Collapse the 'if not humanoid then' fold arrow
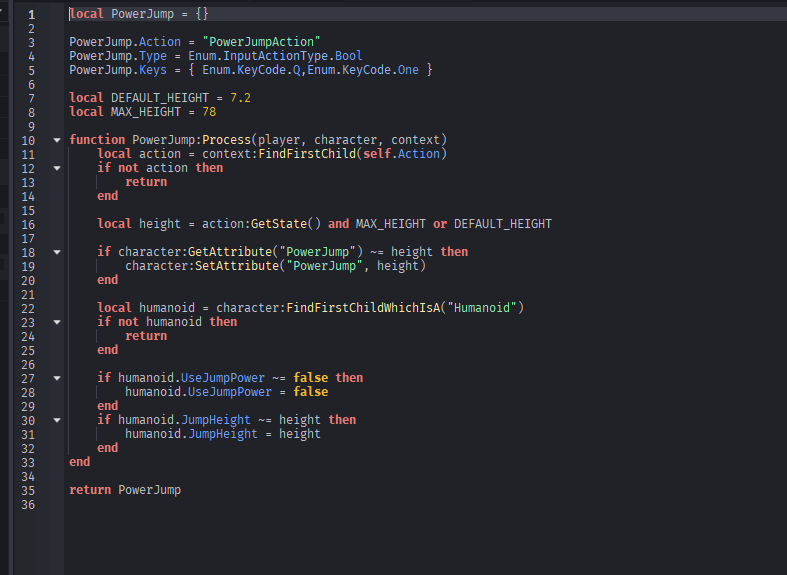Viewport: 787px width, 575px height. (x=57, y=322)
